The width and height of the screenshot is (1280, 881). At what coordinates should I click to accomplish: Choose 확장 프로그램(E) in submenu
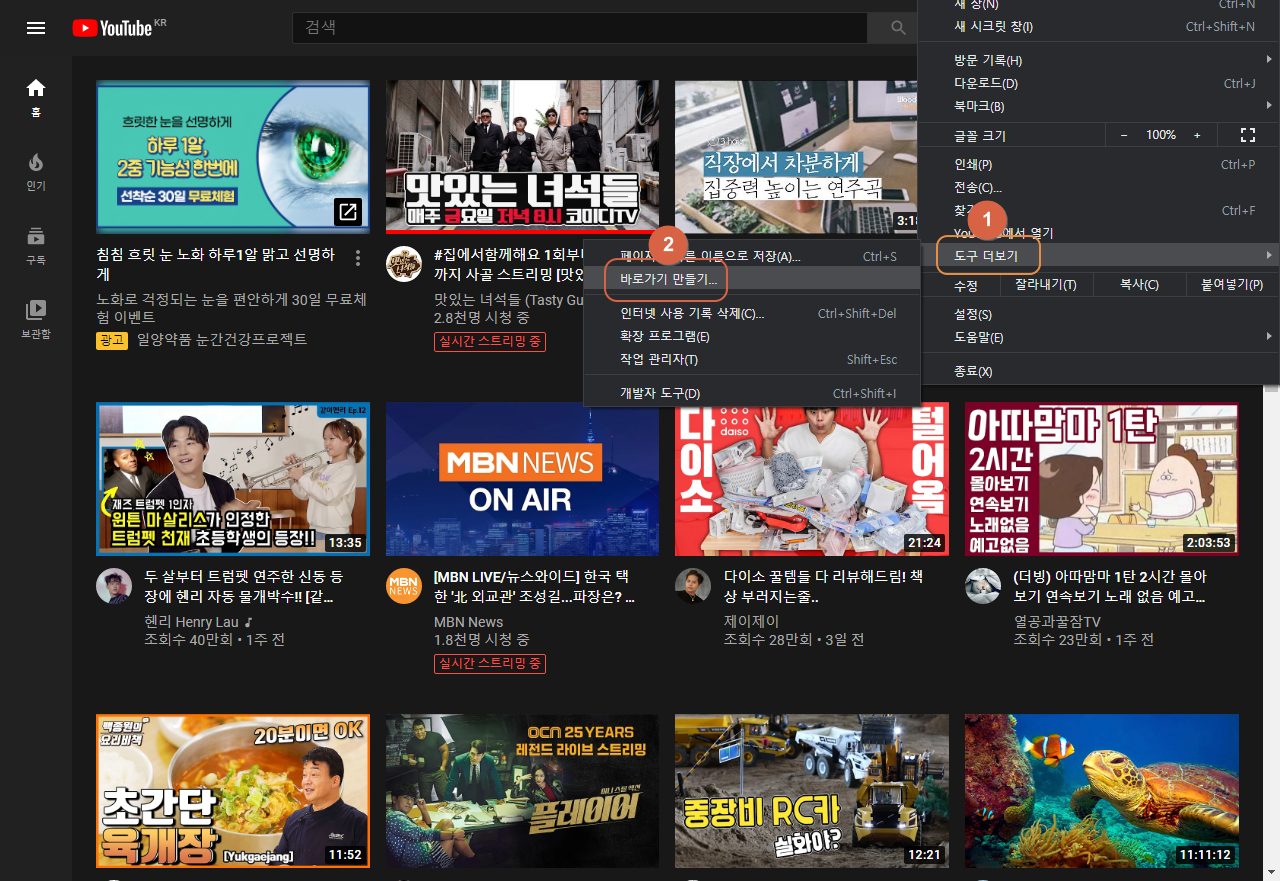pos(752,337)
